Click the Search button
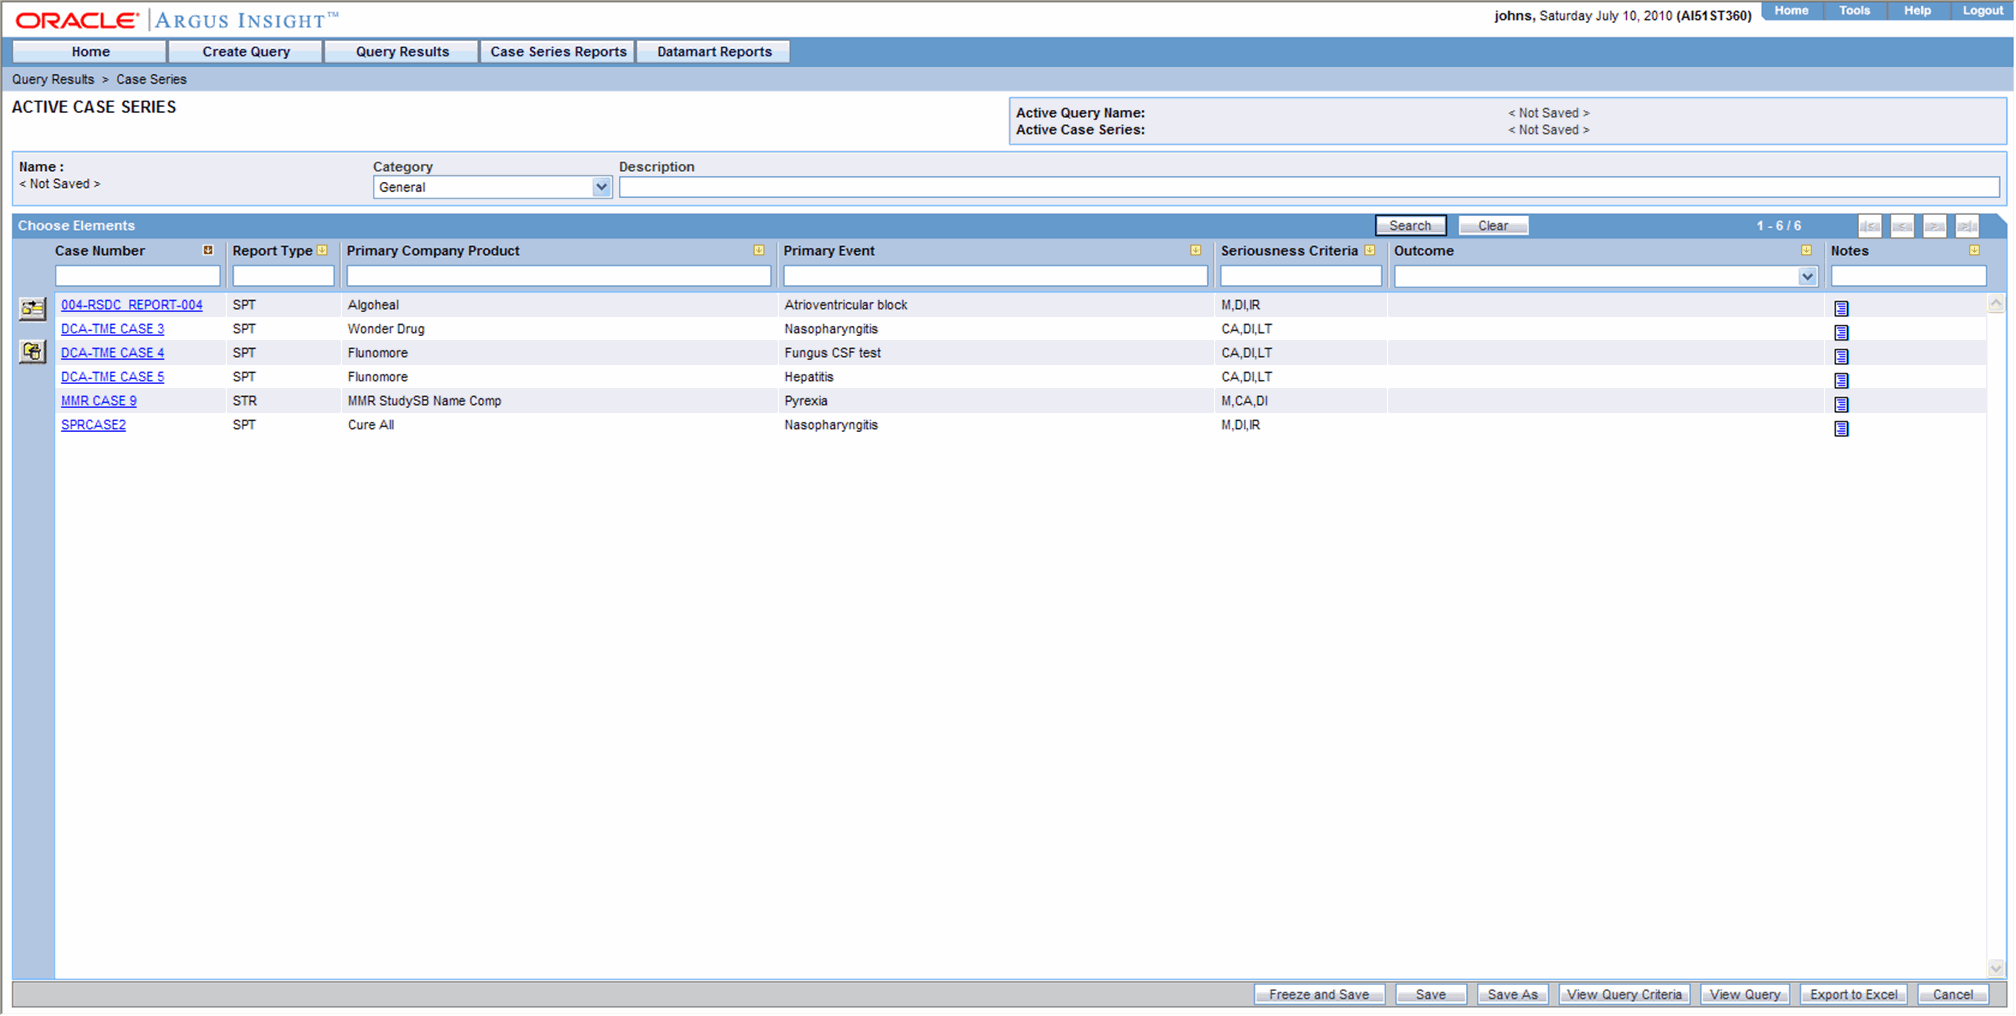The height and width of the screenshot is (1016, 2016). click(1410, 226)
